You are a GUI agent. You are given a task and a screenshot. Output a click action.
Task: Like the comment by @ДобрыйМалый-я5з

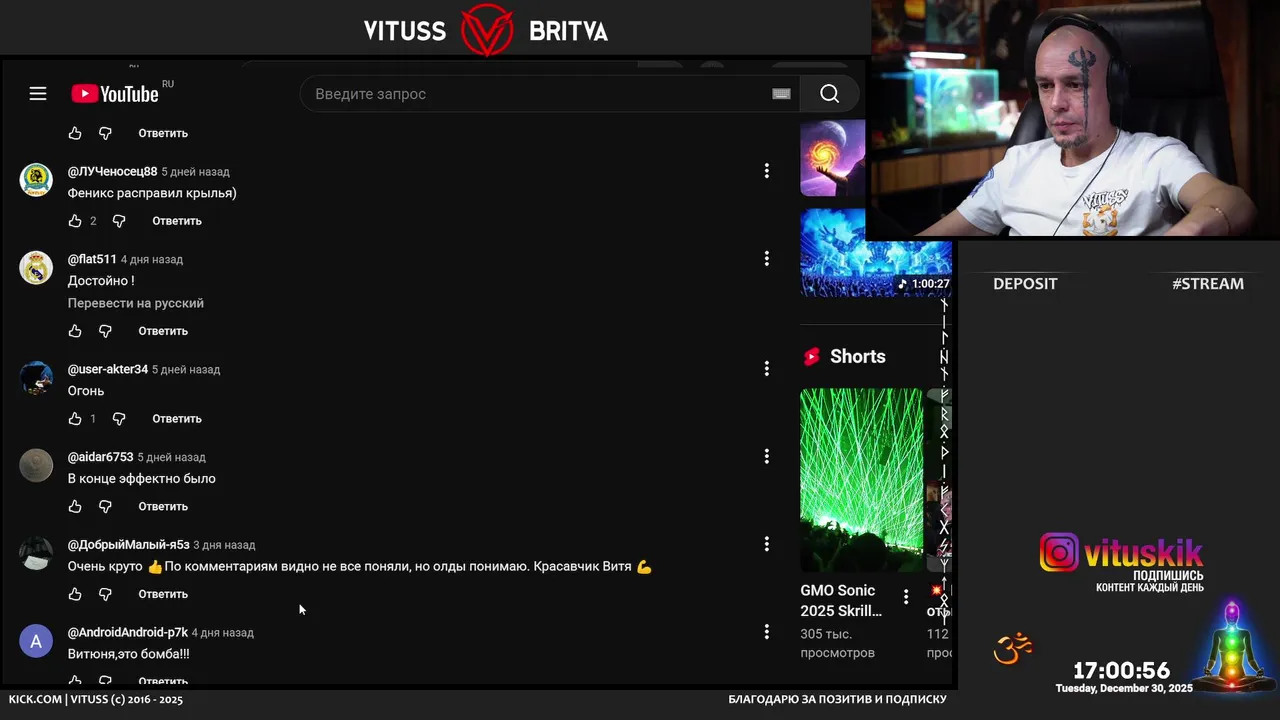pos(75,594)
